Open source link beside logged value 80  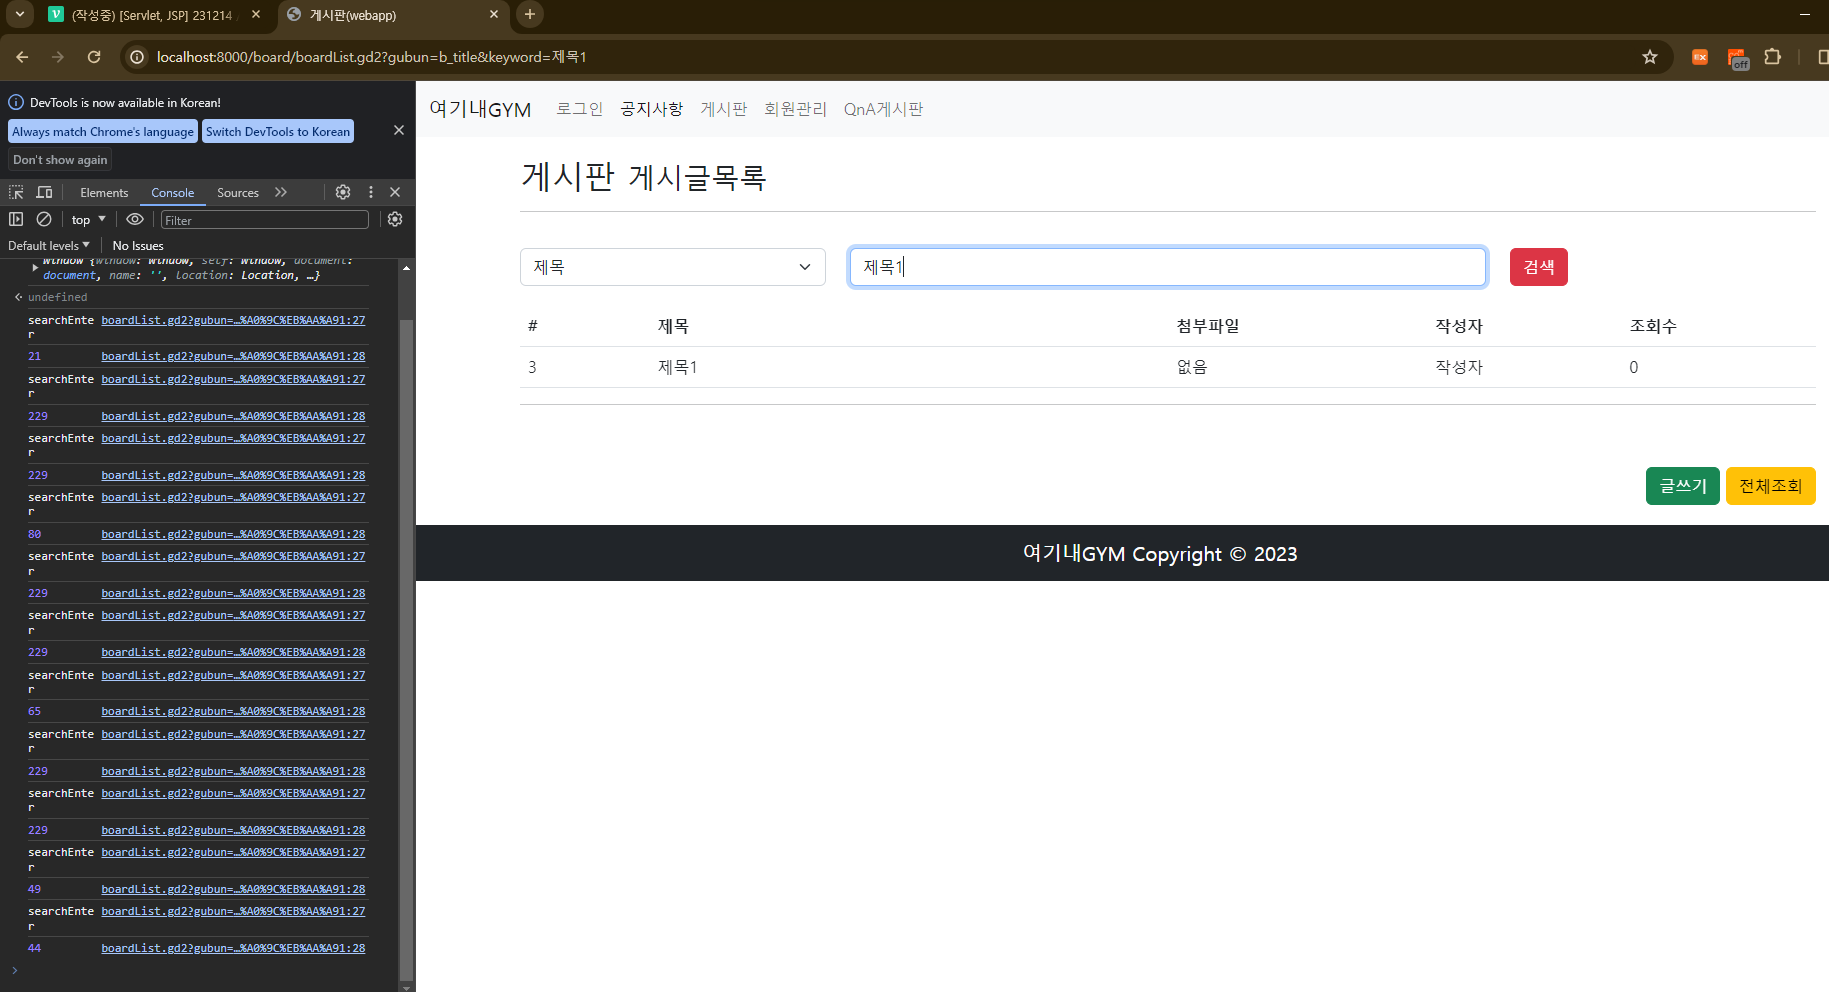[233, 534]
